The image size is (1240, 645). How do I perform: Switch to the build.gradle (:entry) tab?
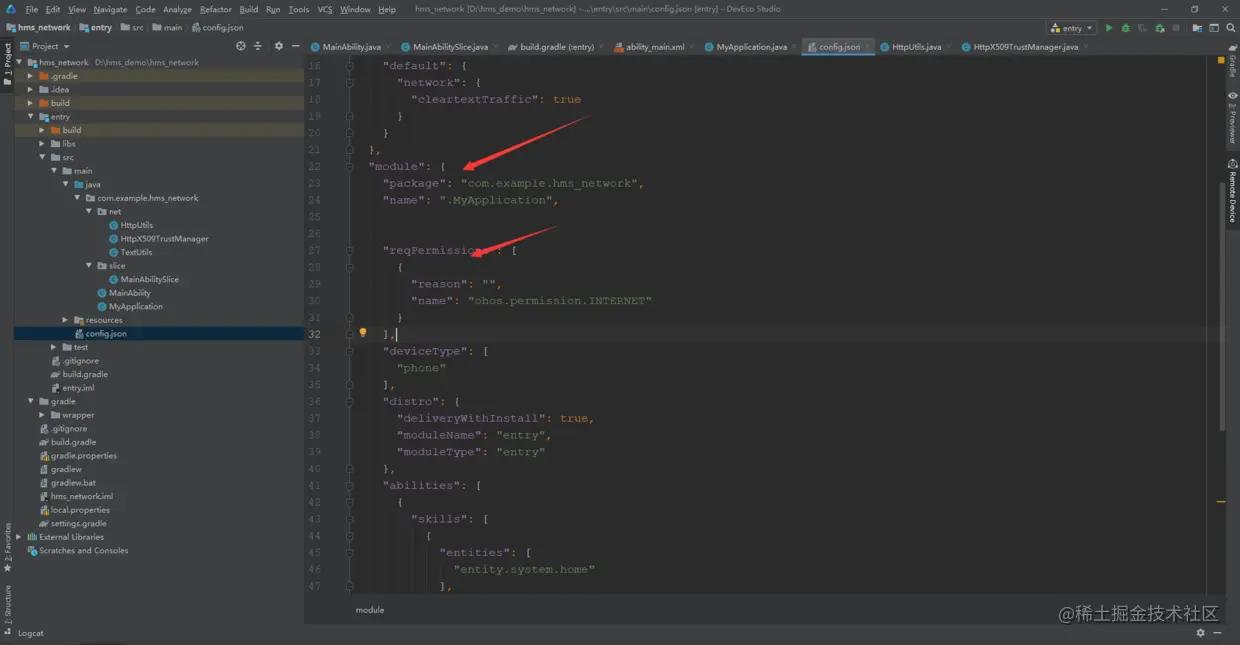point(556,46)
